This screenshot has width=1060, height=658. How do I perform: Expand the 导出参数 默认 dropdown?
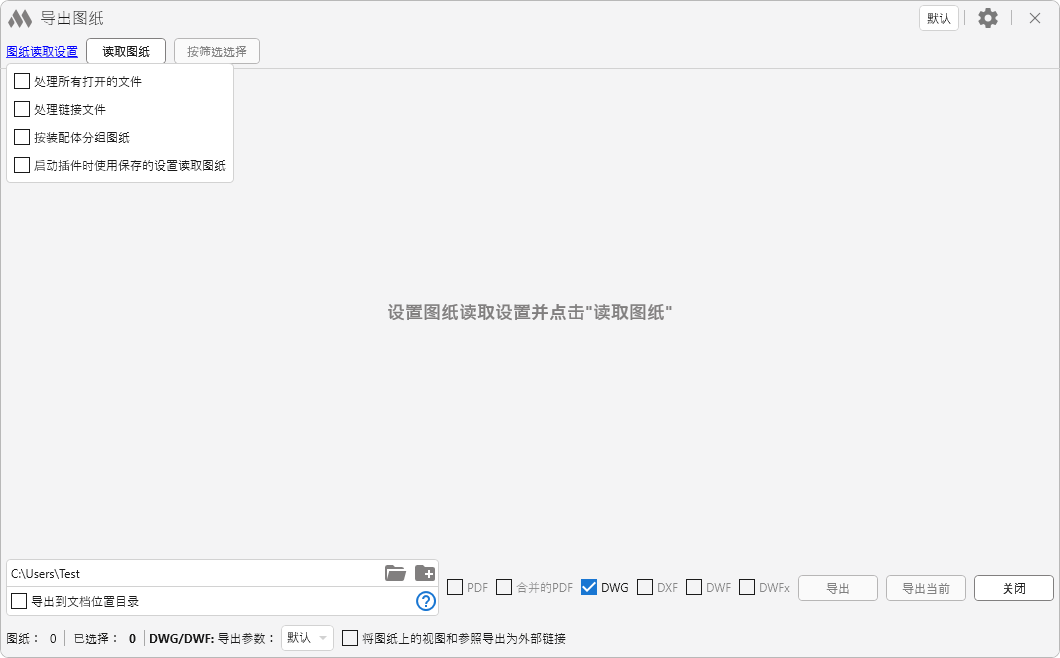pyautogui.click(x=307, y=638)
